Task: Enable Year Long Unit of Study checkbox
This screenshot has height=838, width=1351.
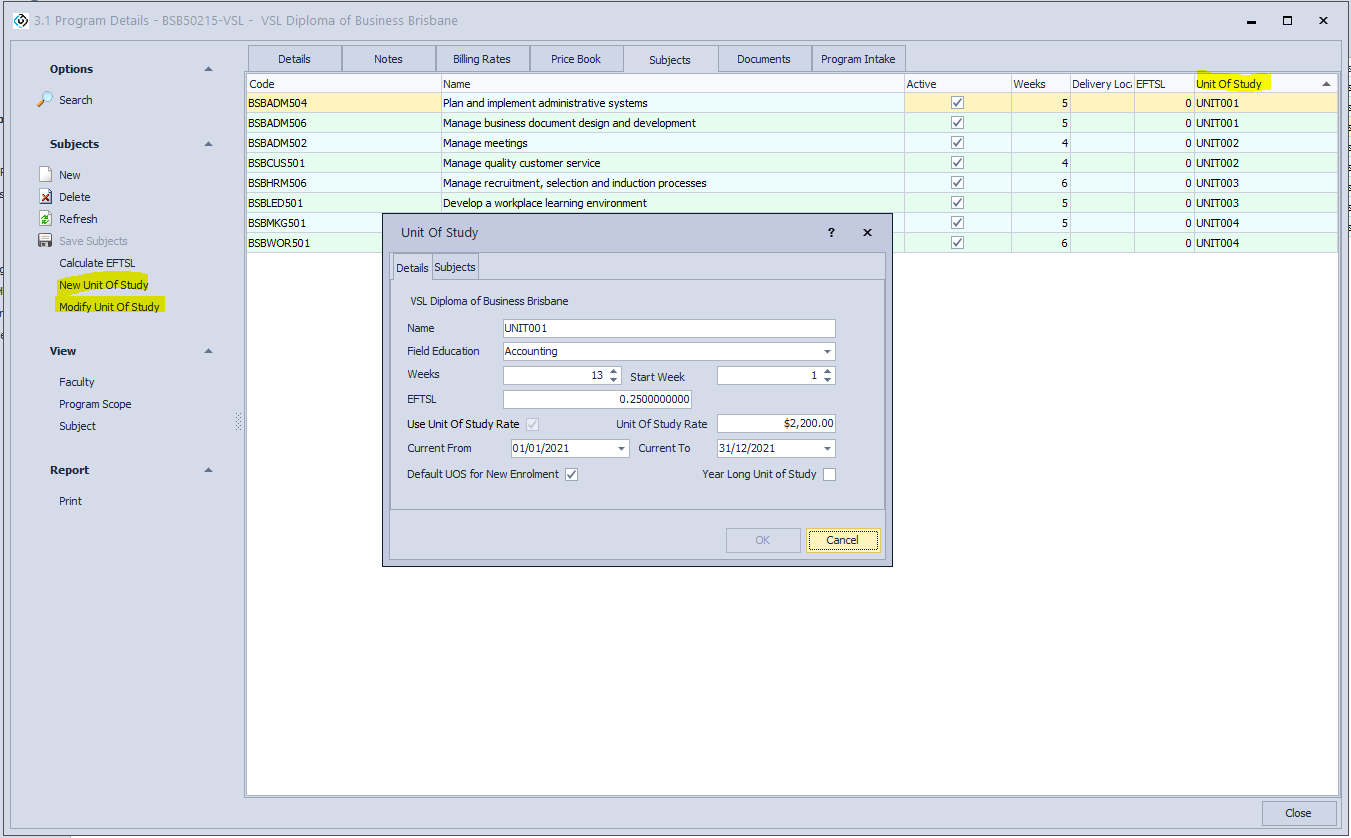Action: click(829, 474)
